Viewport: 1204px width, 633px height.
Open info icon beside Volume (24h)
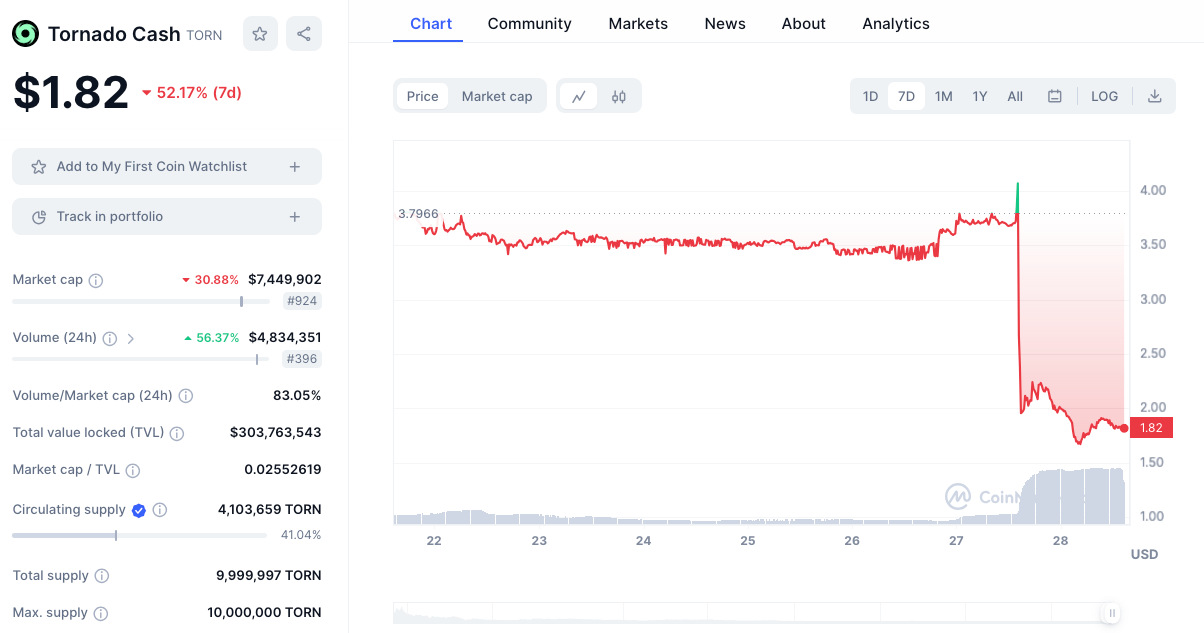tap(110, 338)
